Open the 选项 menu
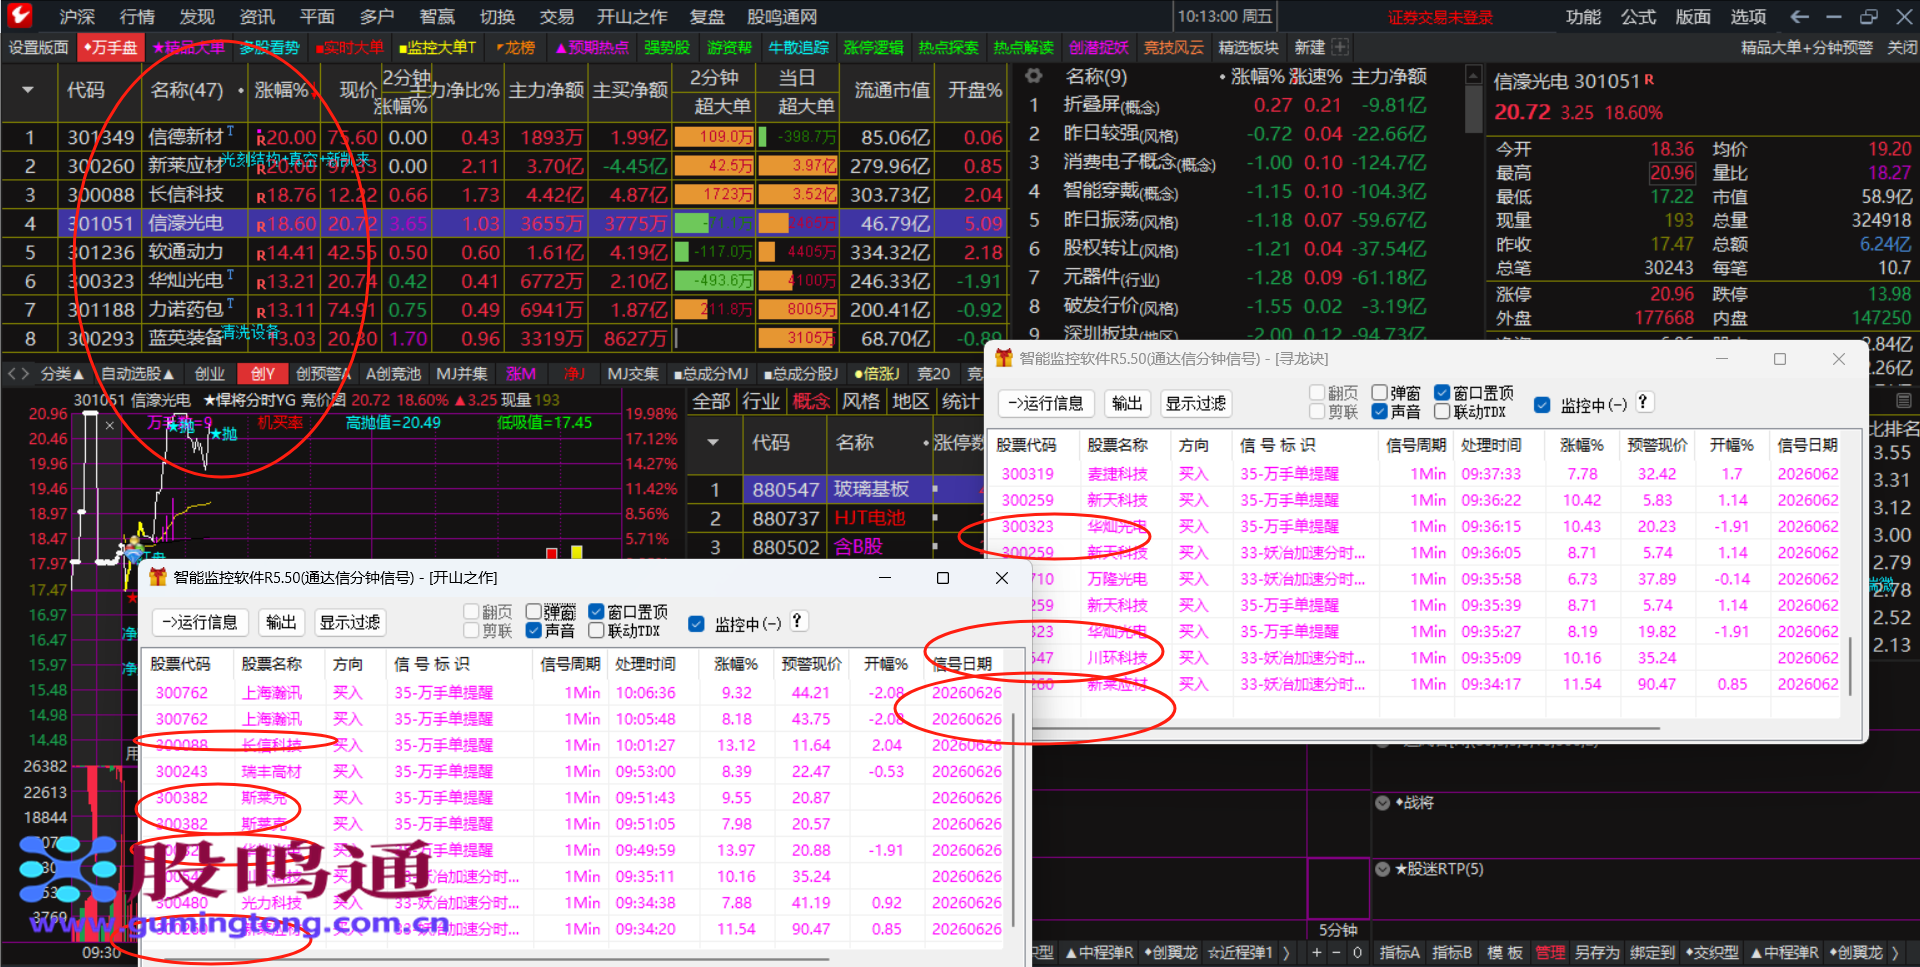This screenshot has height=967, width=1920. (1748, 16)
